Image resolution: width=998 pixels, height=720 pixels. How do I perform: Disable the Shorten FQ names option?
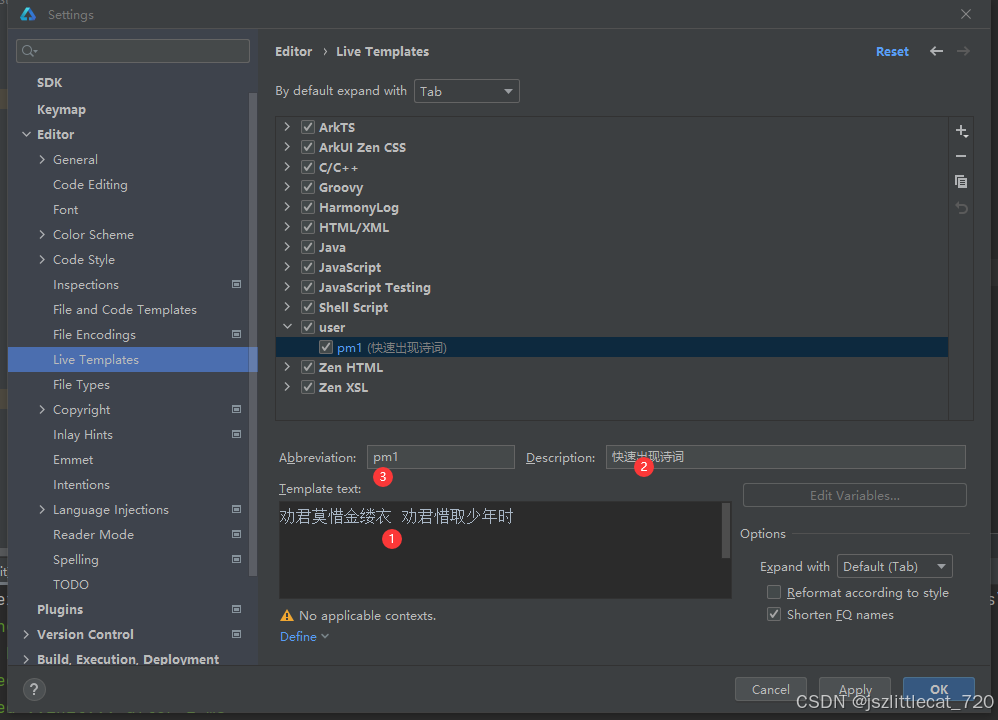[x=774, y=615]
